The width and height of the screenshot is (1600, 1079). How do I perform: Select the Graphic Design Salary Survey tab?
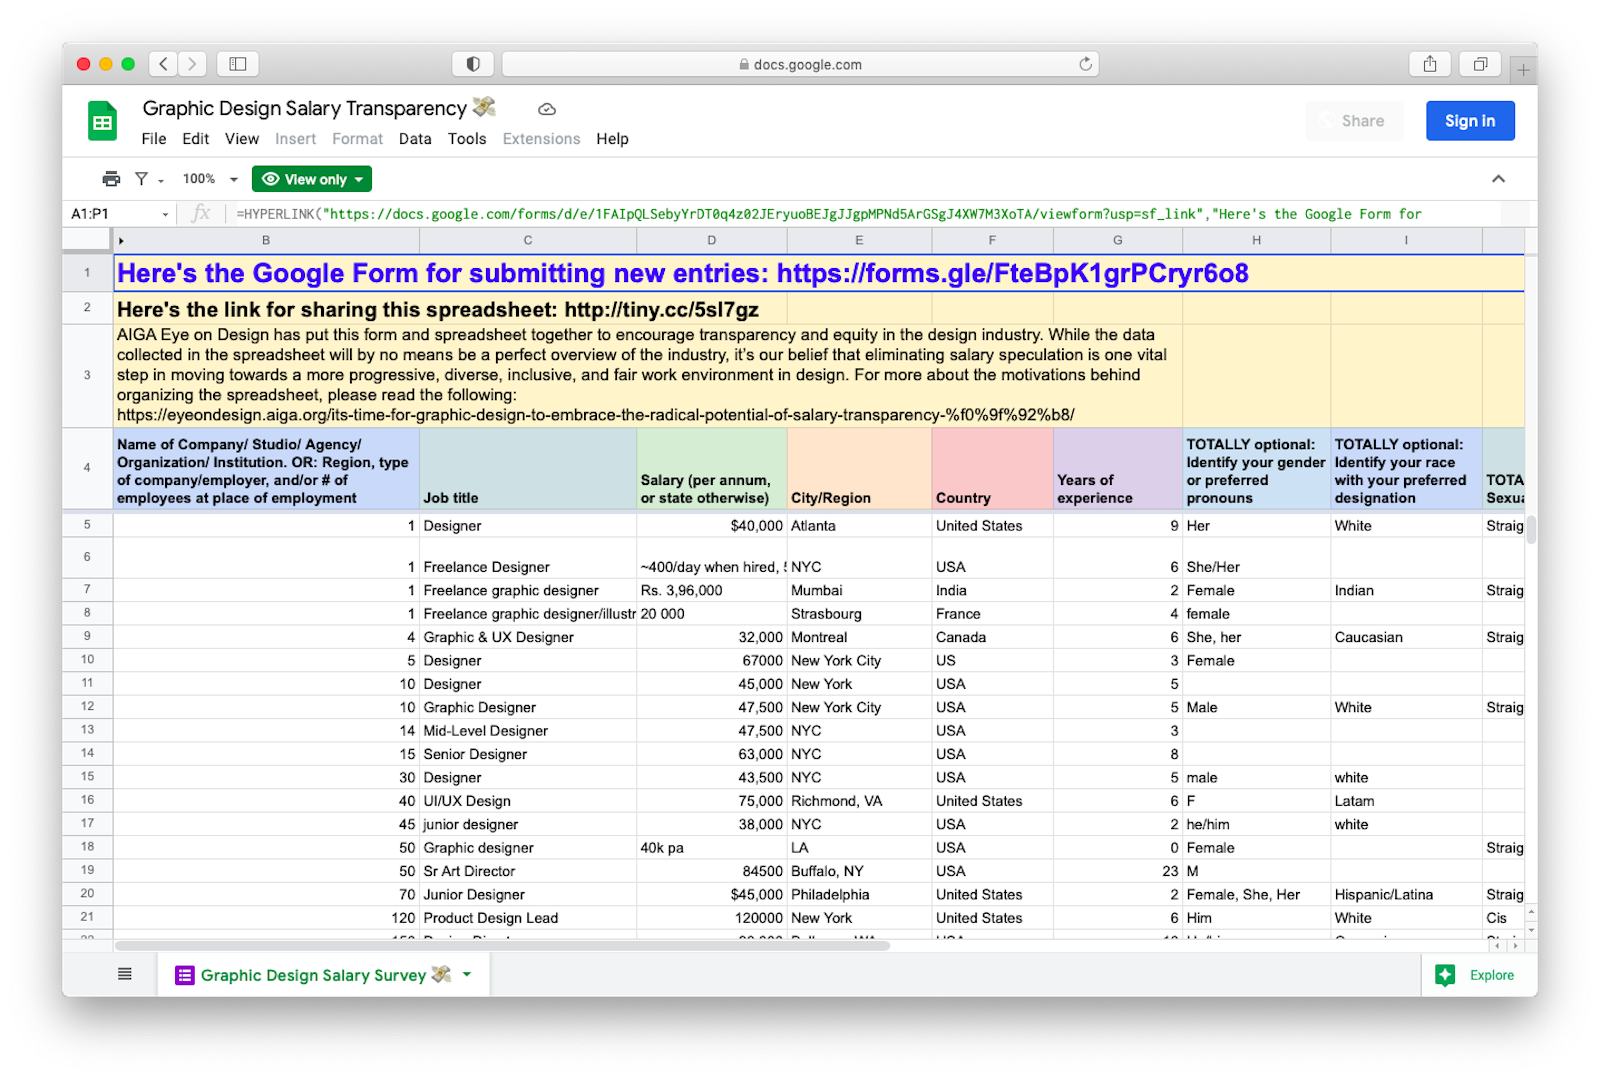click(x=313, y=975)
